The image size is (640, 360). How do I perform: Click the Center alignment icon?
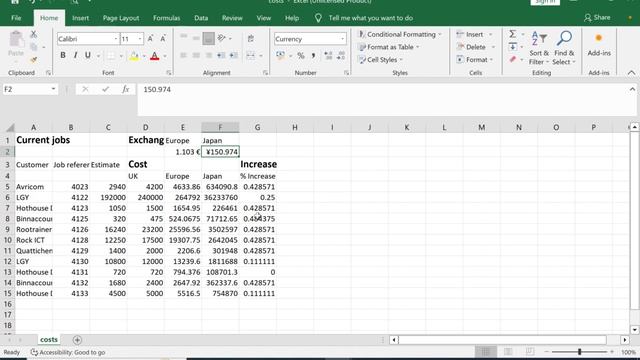[196, 55]
